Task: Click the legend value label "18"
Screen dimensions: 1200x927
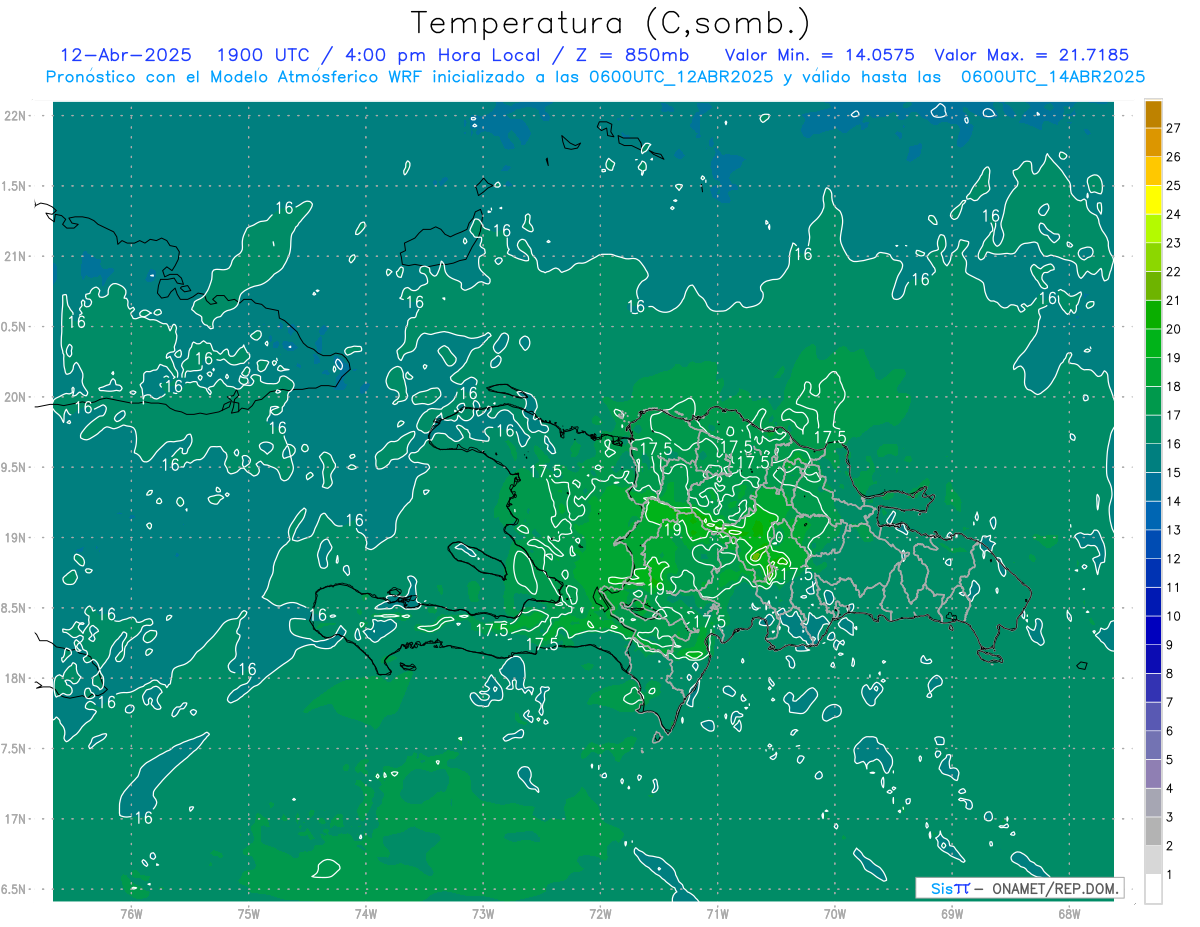Action: tap(1174, 386)
